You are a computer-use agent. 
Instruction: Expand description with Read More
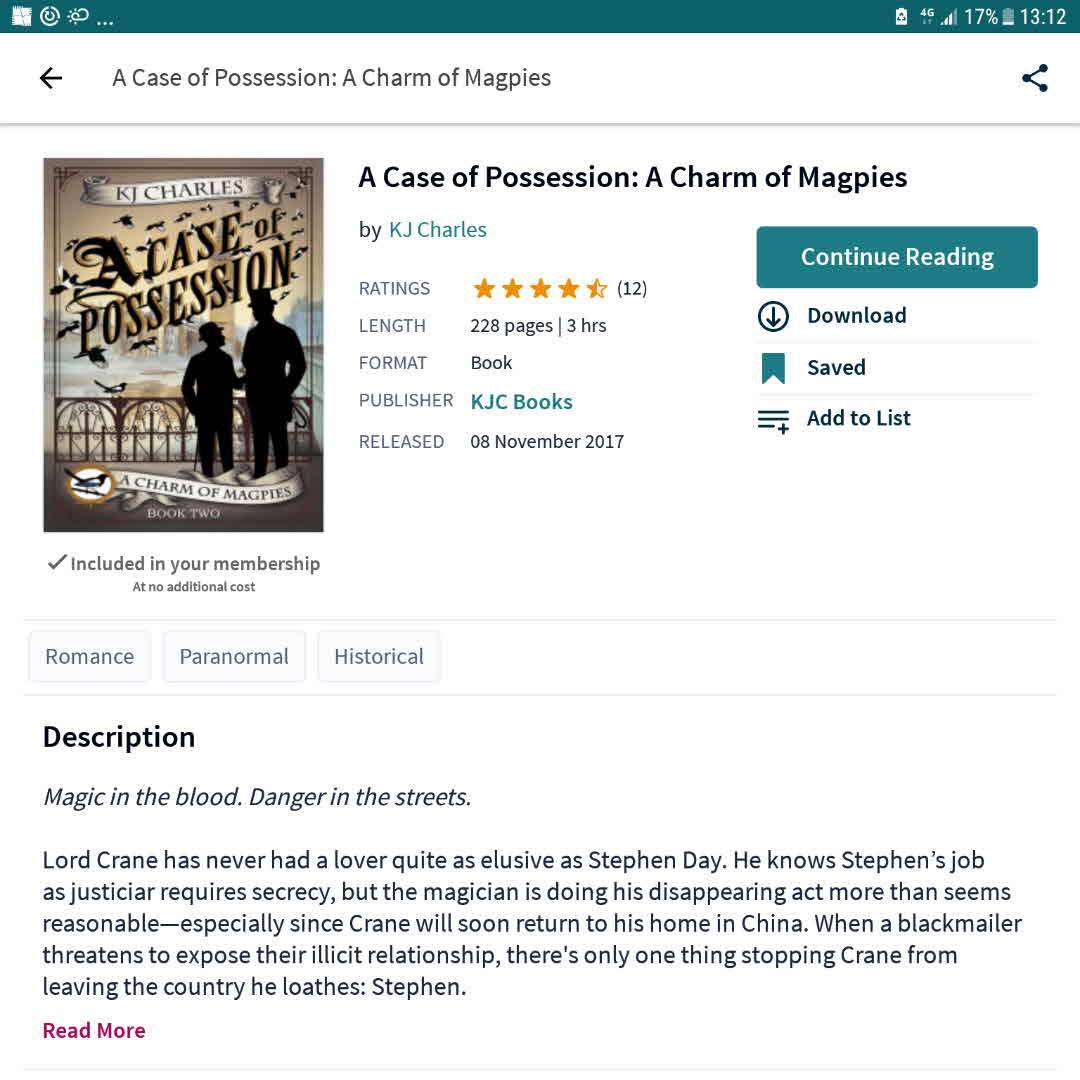(94, 1031)
